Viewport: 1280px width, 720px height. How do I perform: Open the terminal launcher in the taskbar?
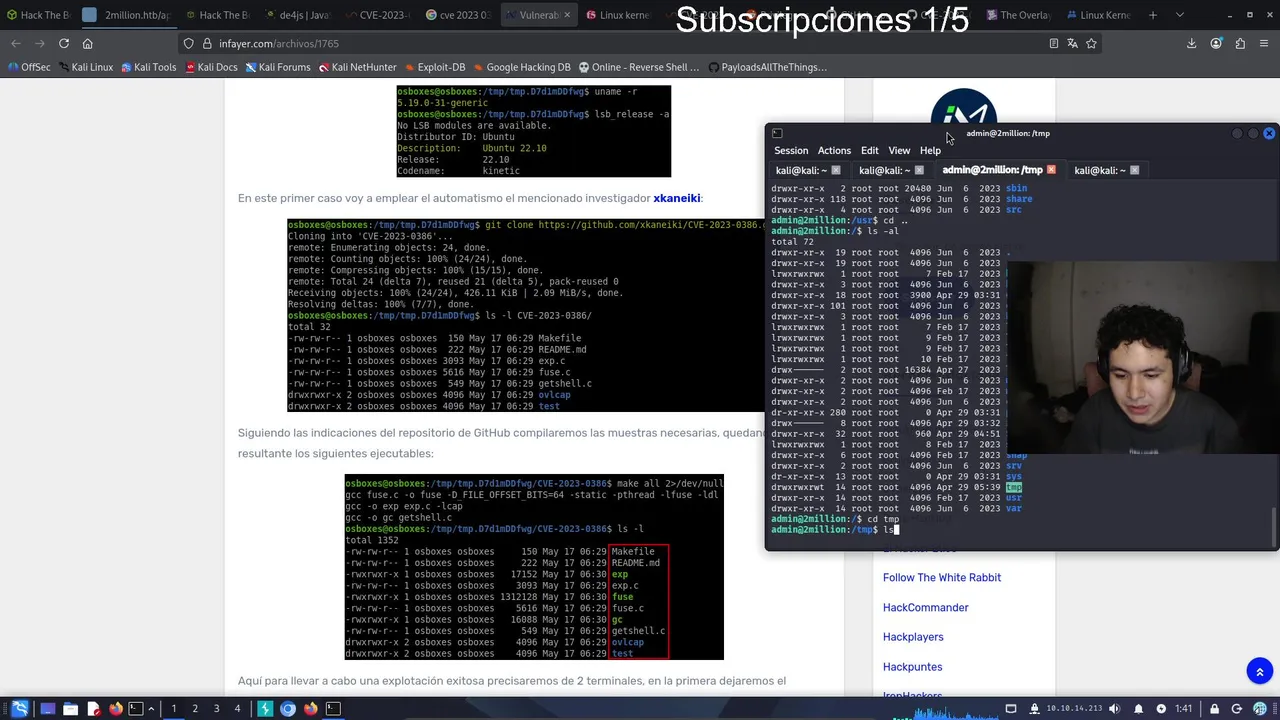click(136, 709)
